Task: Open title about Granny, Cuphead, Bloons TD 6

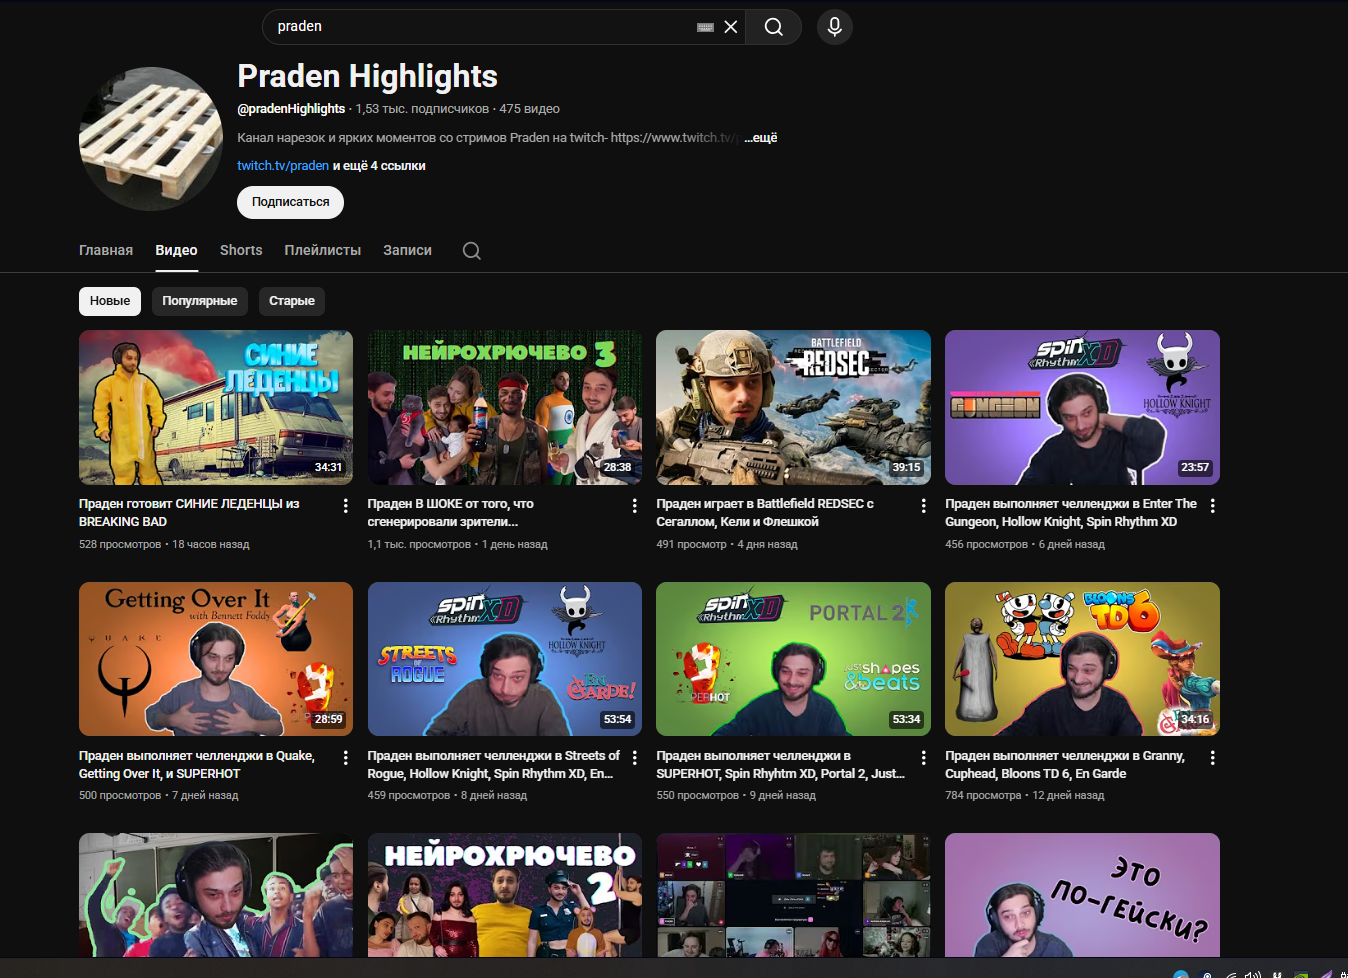Action: coord(1065,765)
